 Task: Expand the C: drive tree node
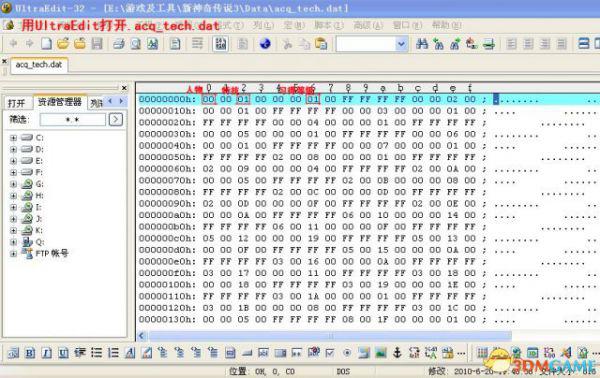click(x=13, y=138)
